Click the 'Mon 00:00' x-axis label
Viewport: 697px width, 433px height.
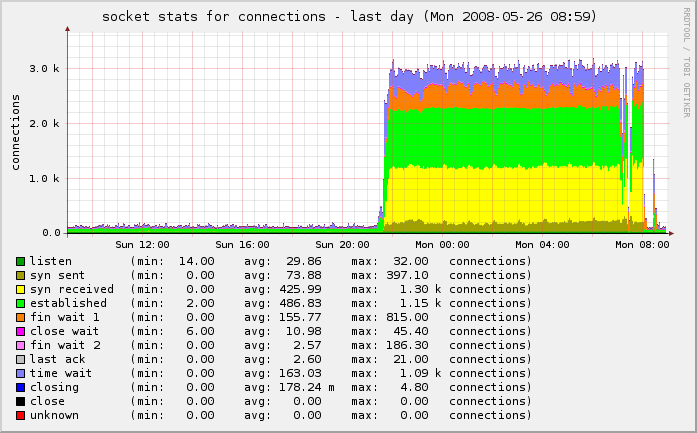pos(442,245)
